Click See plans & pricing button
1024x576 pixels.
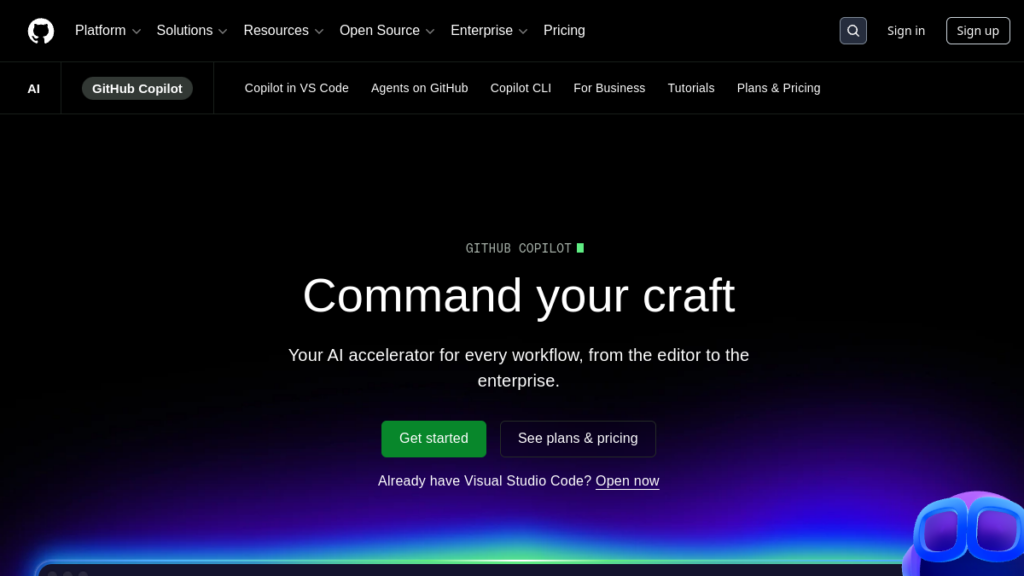578,439
